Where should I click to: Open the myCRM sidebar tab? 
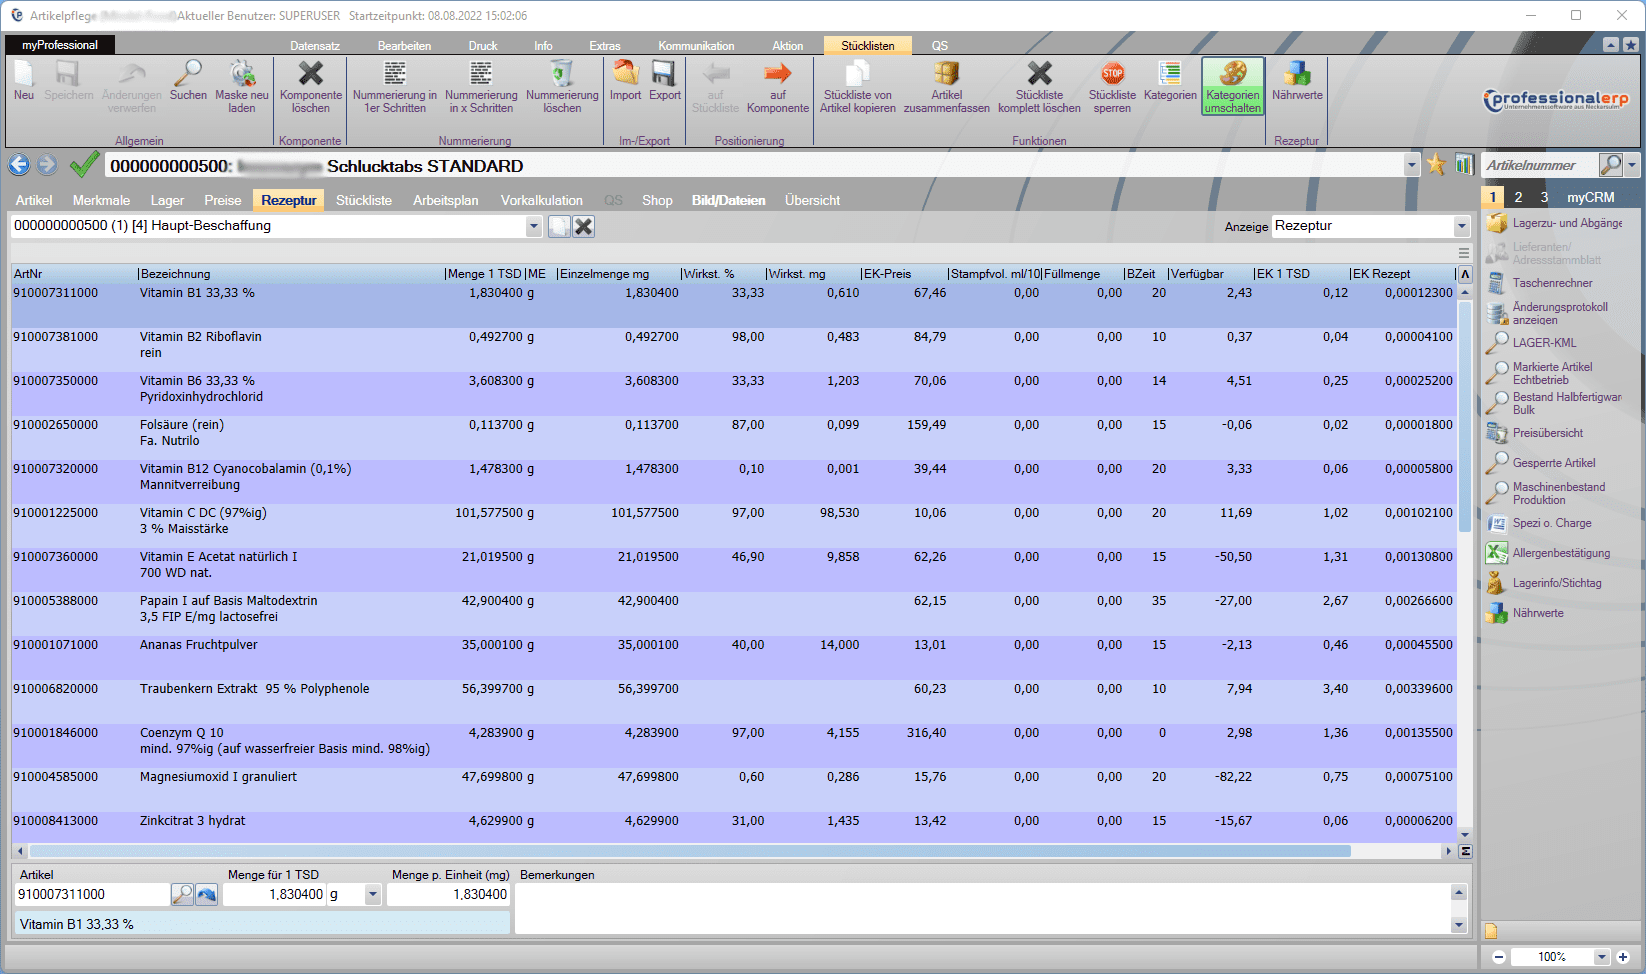pyautogui.click(x=1590, y=197)
